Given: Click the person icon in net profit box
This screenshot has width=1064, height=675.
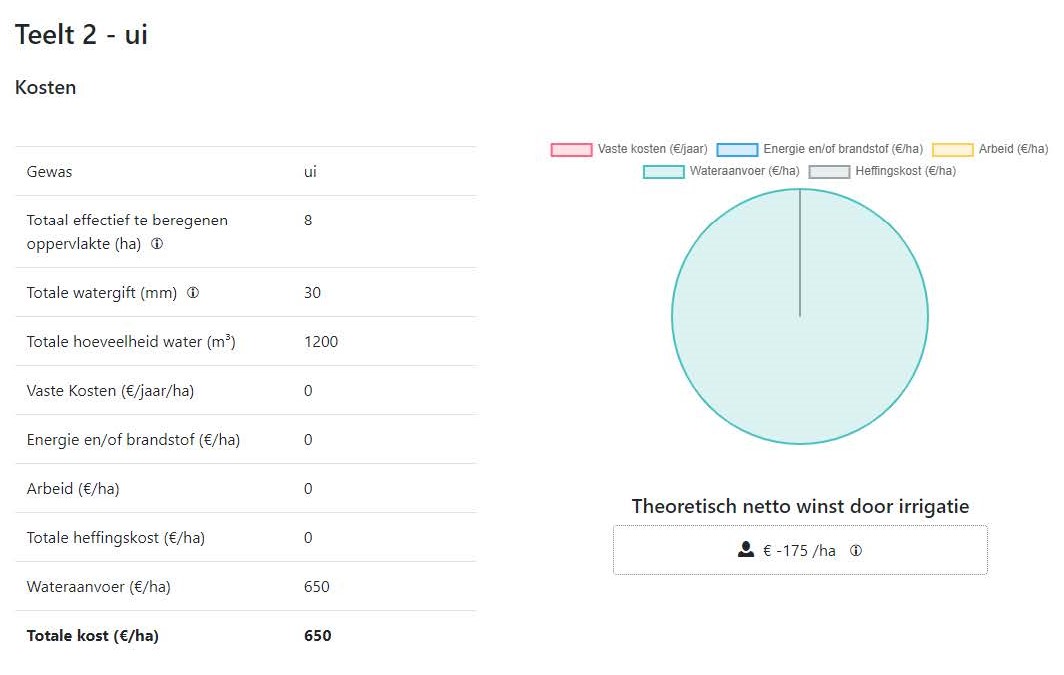Looking at the screenshot, I should (746, 550).
